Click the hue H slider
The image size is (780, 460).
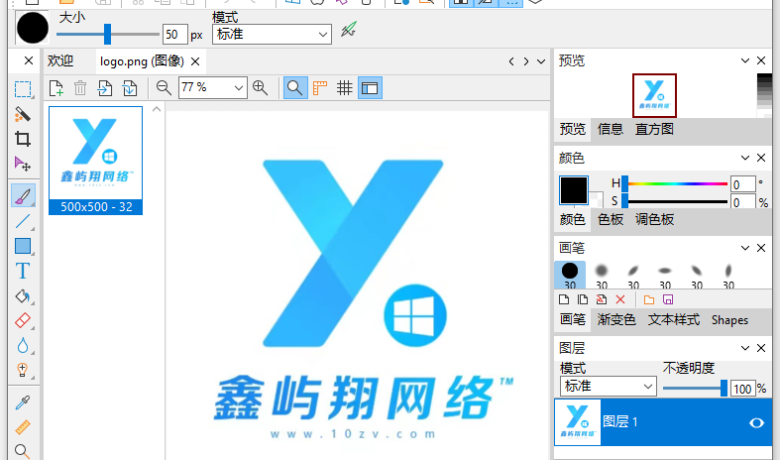[675, 184]
